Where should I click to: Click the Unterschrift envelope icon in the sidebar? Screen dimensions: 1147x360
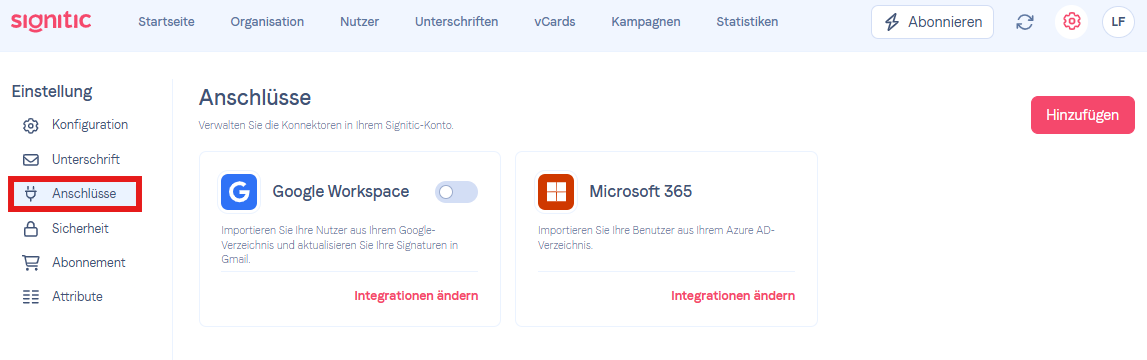click(x=31, y=160)
